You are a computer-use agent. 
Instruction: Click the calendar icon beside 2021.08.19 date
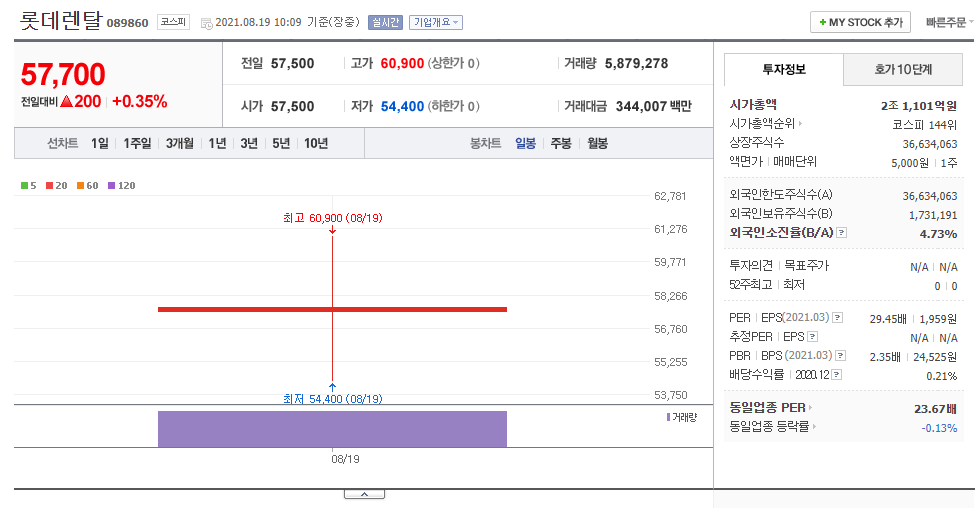(206, 24)
